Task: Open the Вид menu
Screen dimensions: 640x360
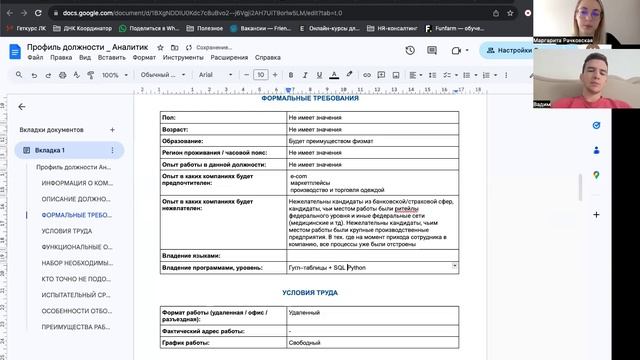Action: [x=85, y=58]
